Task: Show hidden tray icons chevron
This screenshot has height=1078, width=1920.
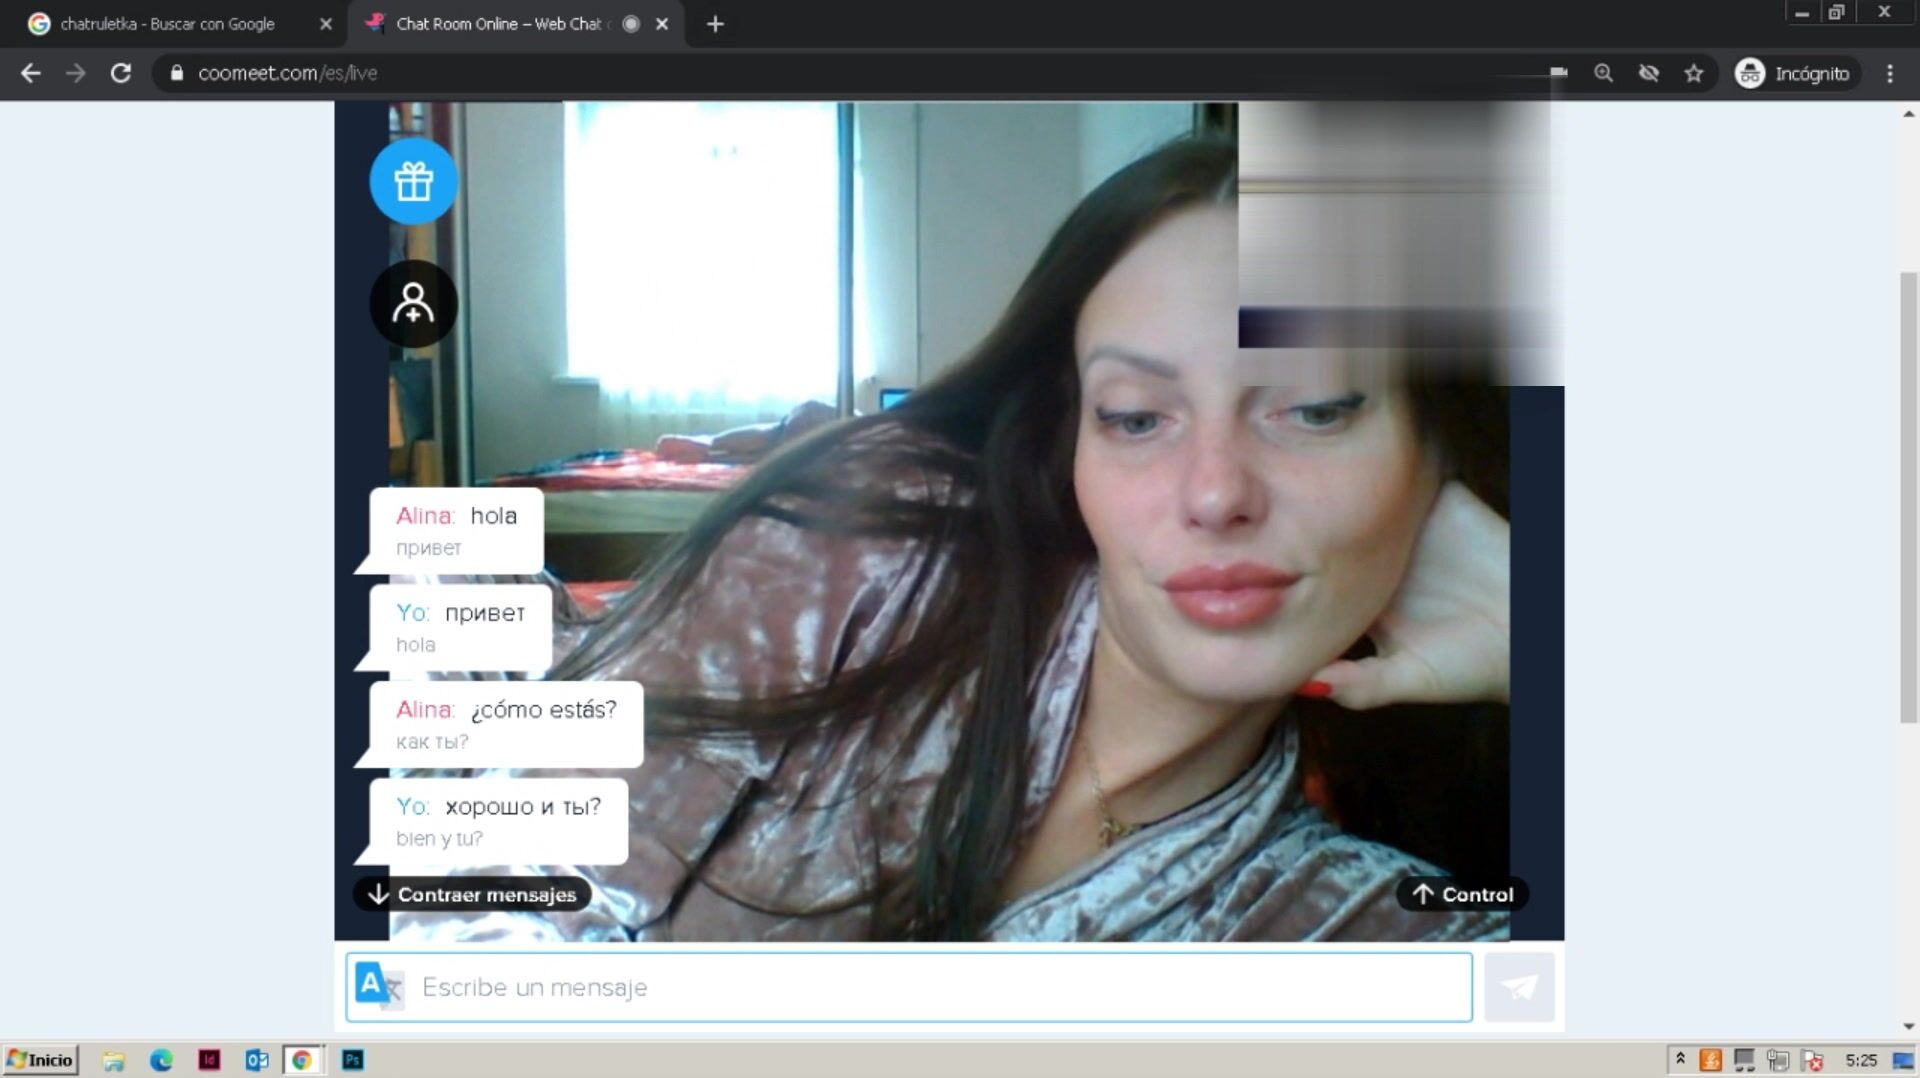Action: click(x=1680, y=1059)
